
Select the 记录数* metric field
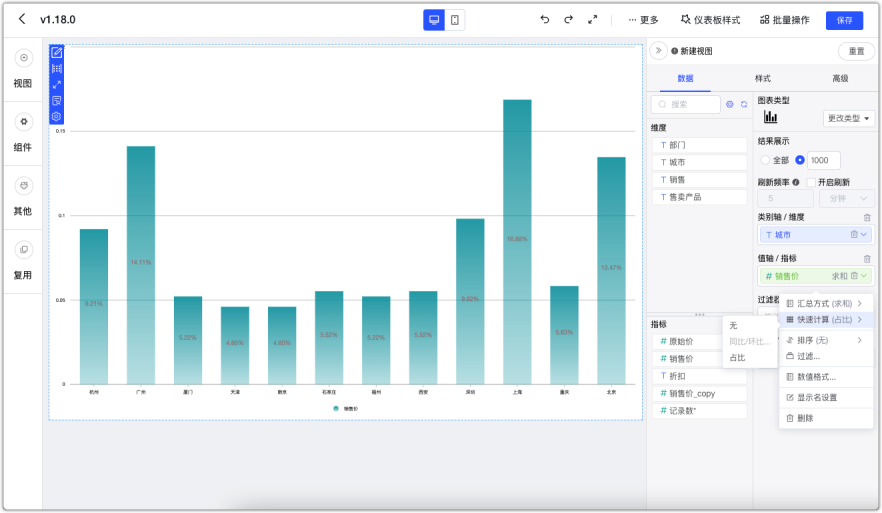[x=700, y=411]
